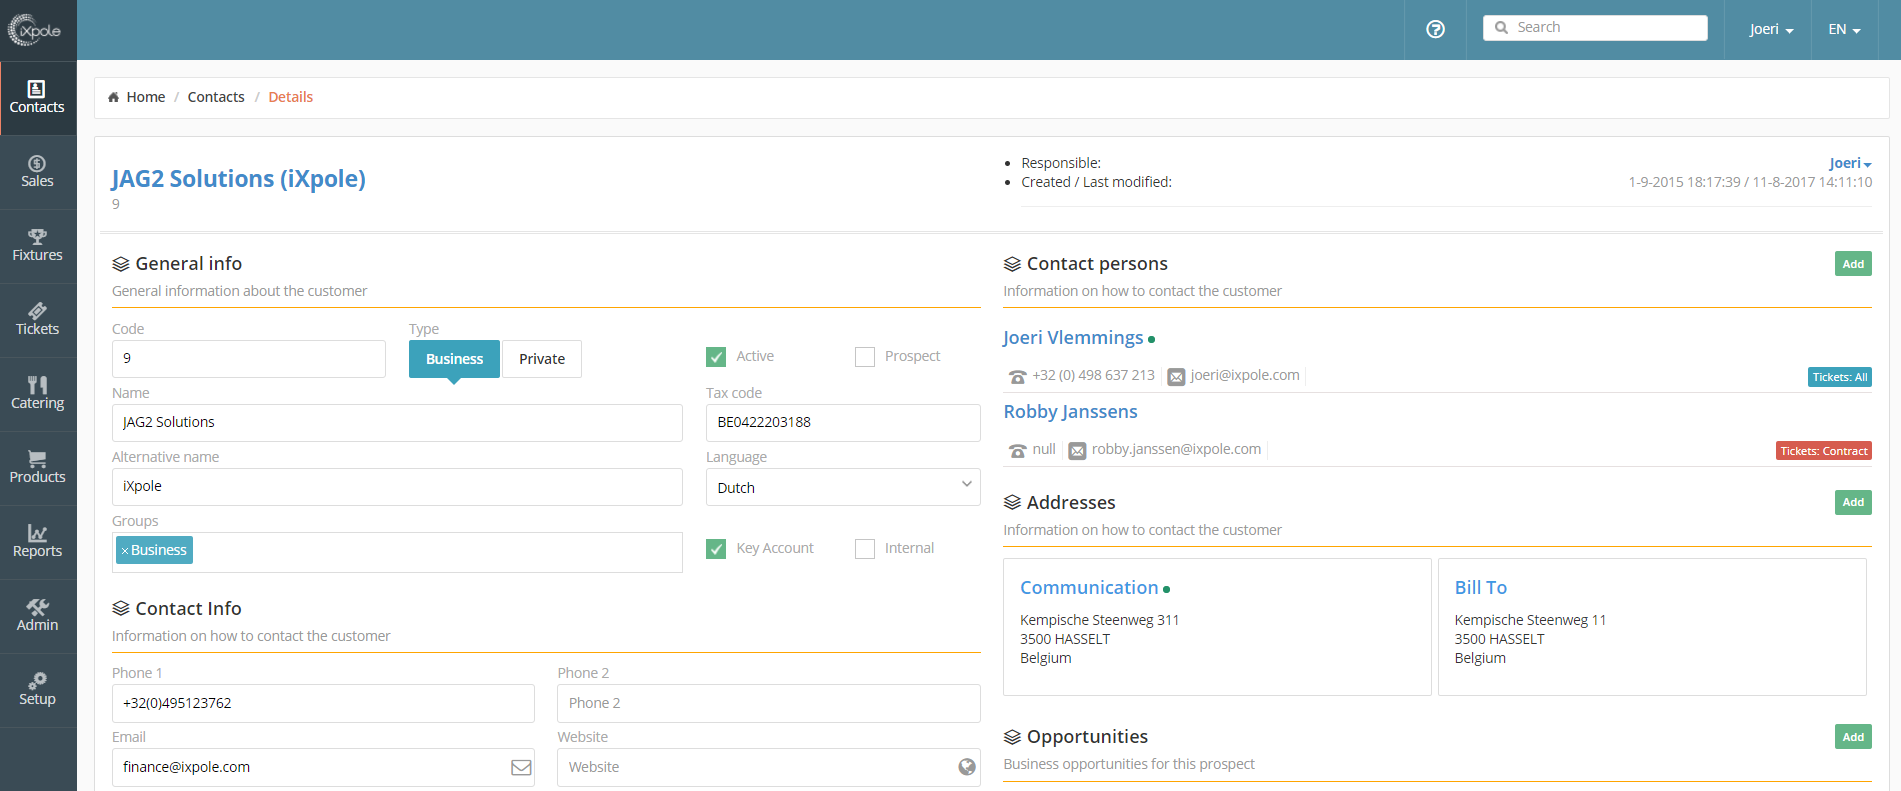The width and height of the screenshot is (1901, 791).
Task: Open the Tickets: Contract dropdown for Robby
Action: click(x=1824, y=451)
